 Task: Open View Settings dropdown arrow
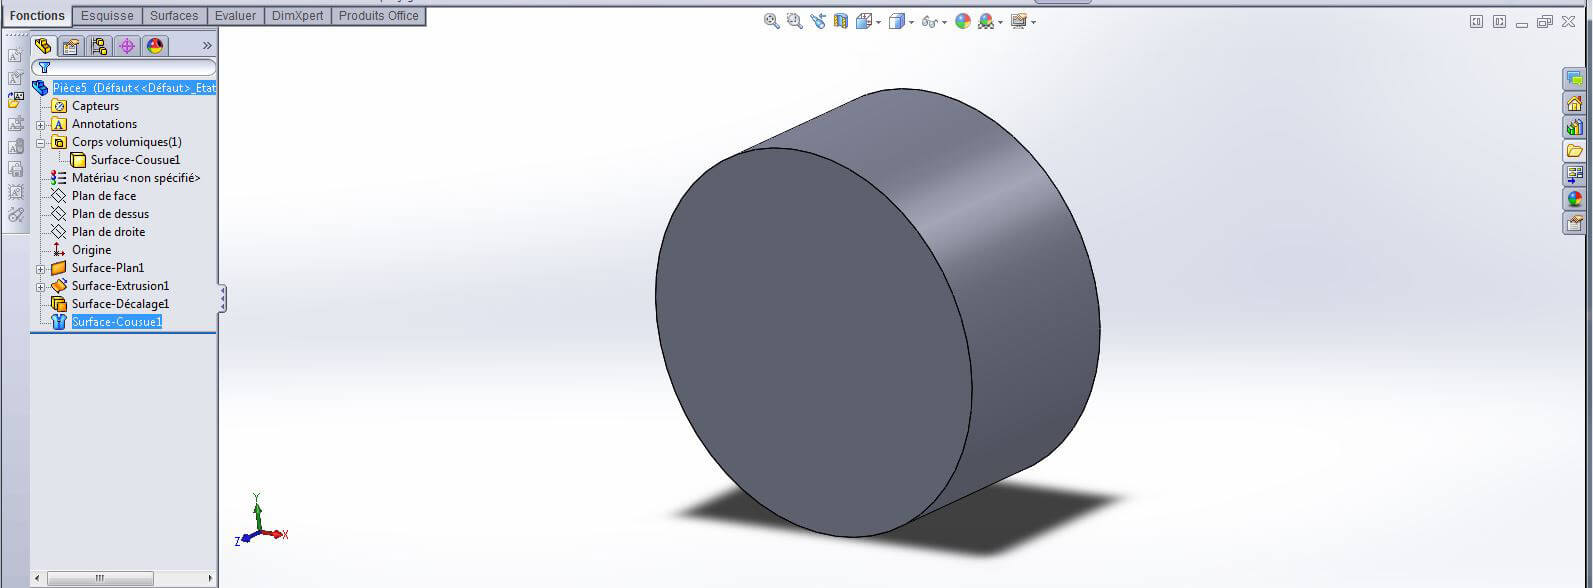pos(1033,22)
